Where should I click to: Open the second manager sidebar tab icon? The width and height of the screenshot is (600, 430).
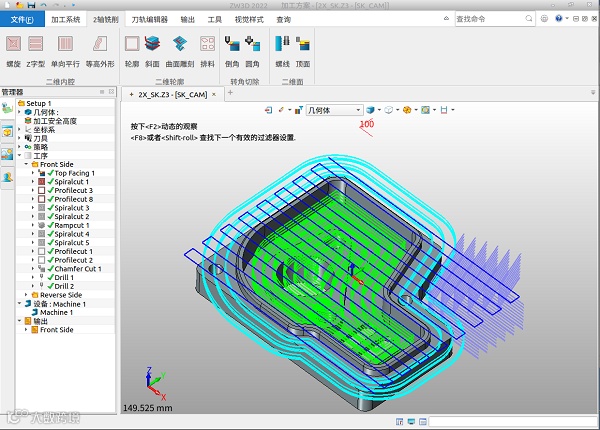coord(7,132)
